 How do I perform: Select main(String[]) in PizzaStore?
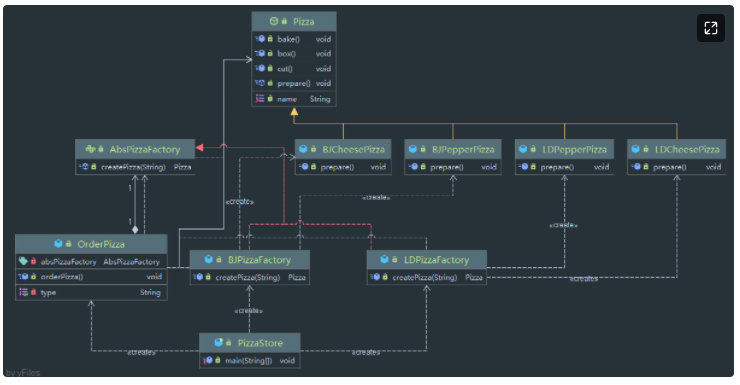pyautogui.click(x=250, y=360)
